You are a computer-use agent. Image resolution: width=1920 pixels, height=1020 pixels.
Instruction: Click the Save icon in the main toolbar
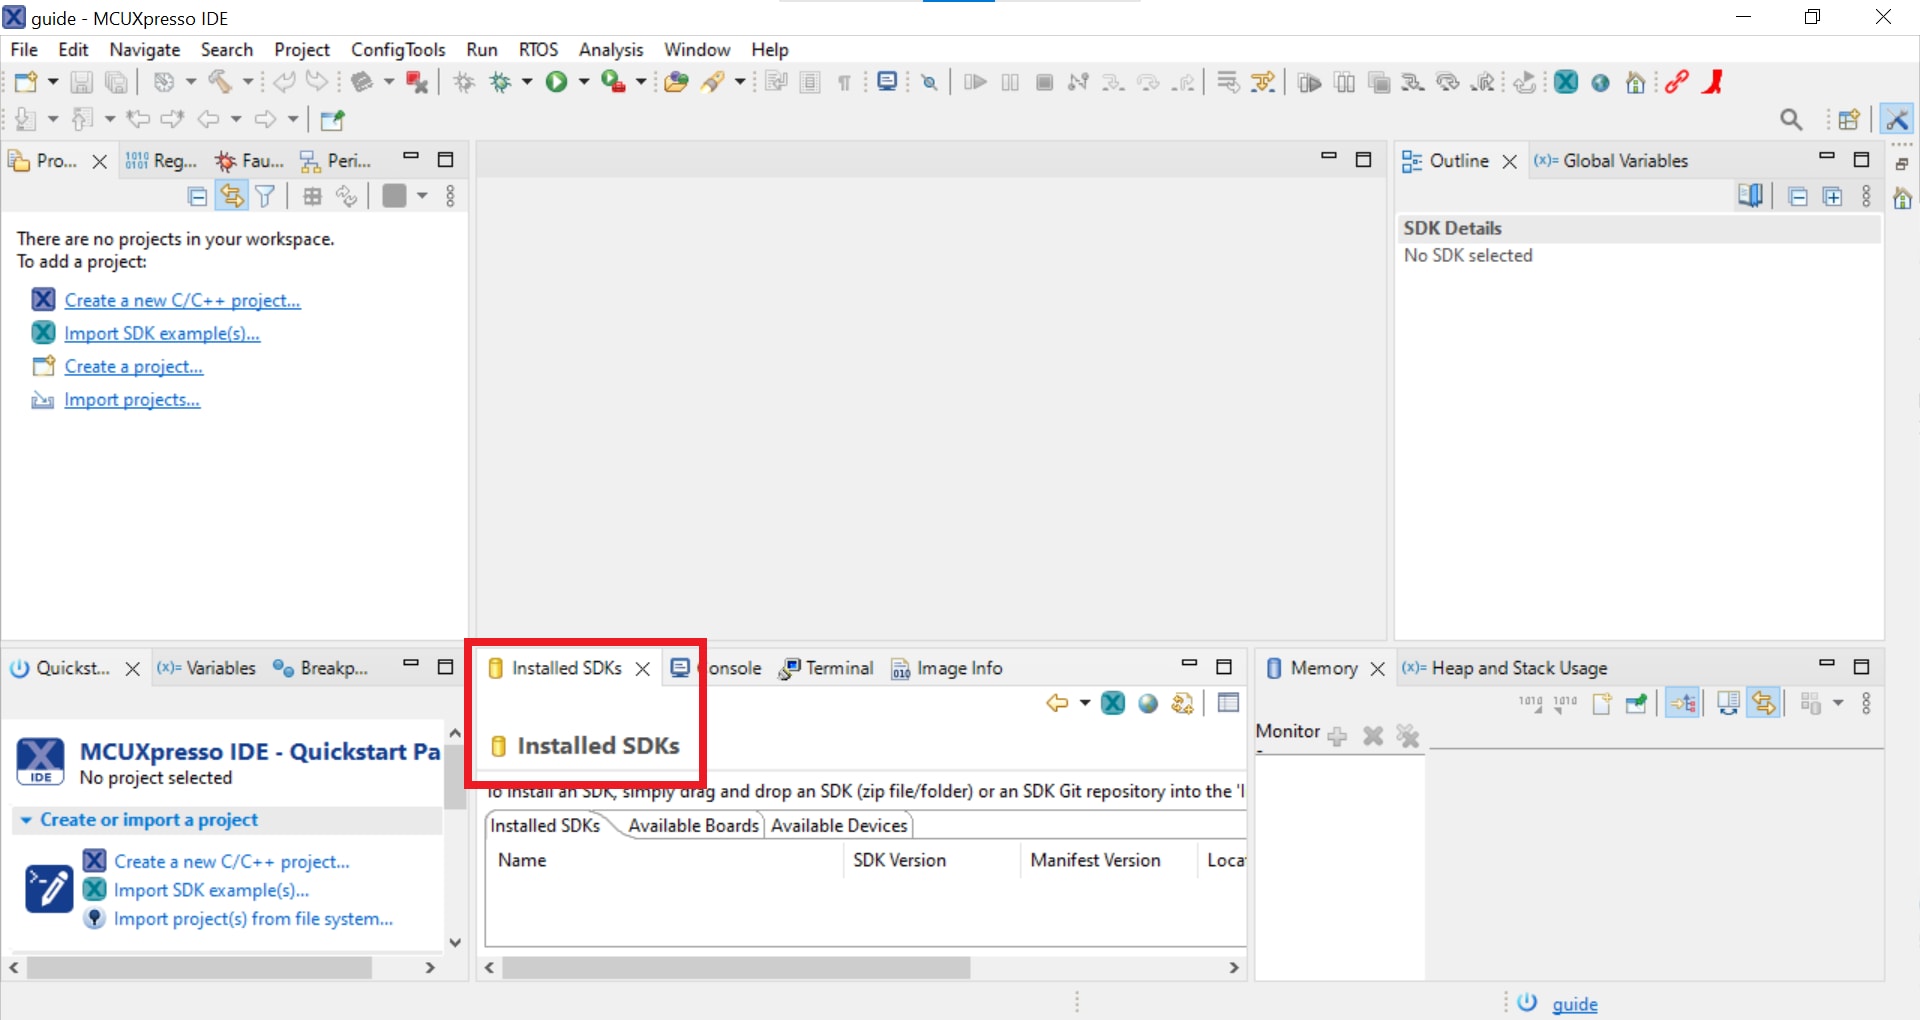coord(81,83)
